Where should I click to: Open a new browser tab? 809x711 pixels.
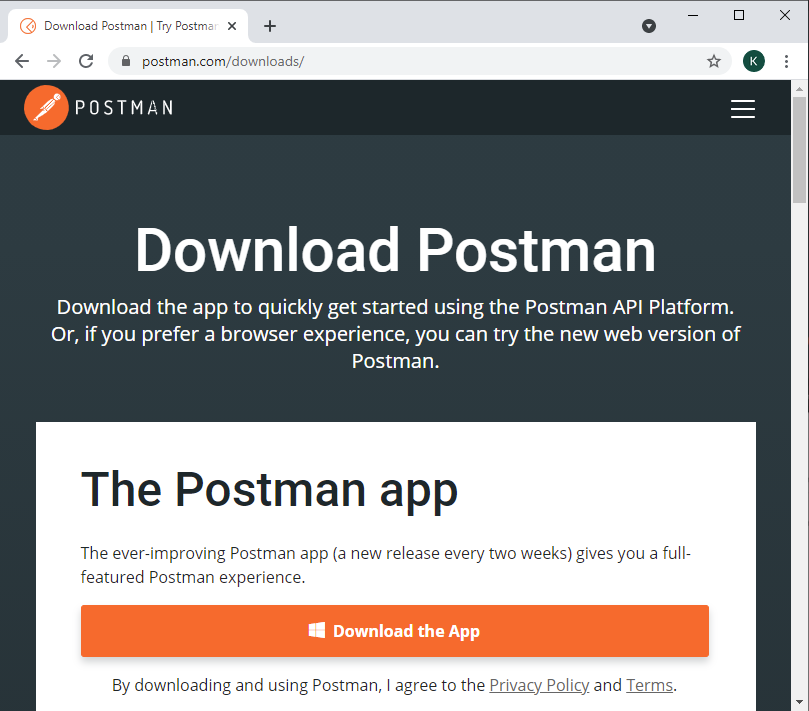click(270, 26)
